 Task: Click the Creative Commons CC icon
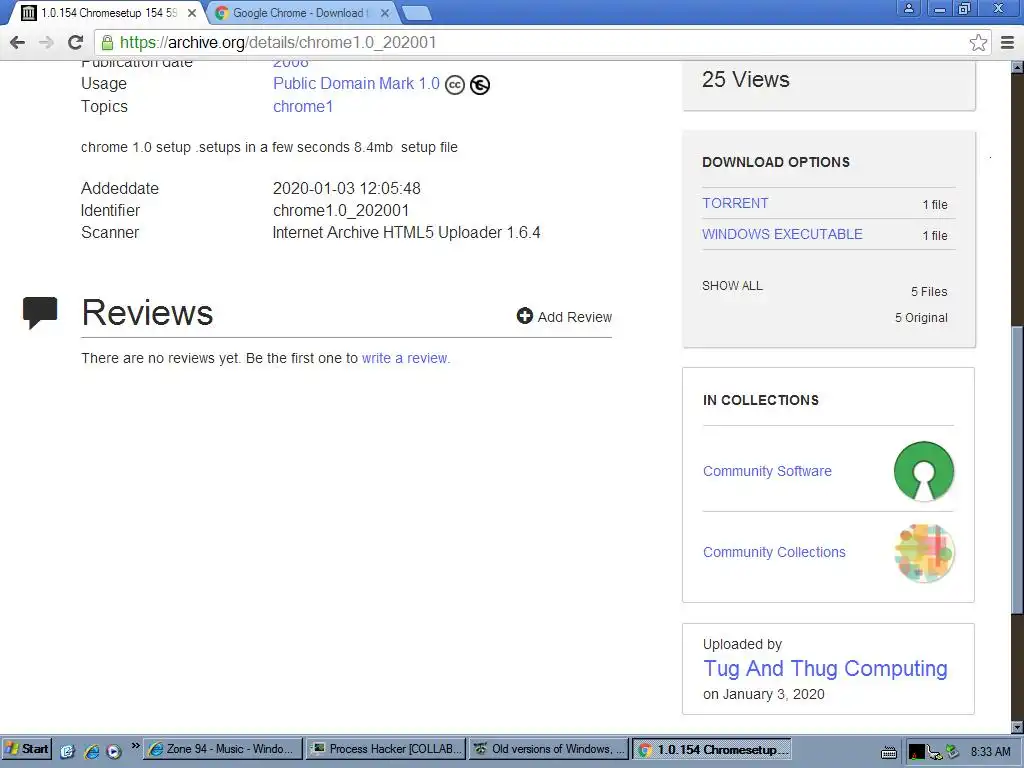point(455,85)
